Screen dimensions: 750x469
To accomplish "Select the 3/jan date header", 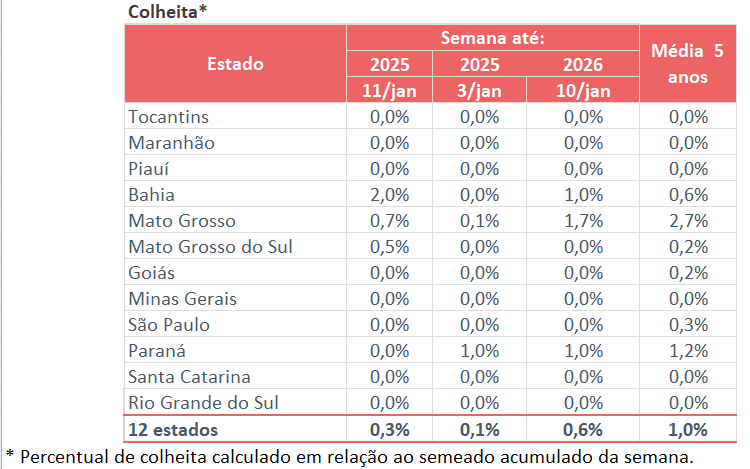I will point(479,91).
